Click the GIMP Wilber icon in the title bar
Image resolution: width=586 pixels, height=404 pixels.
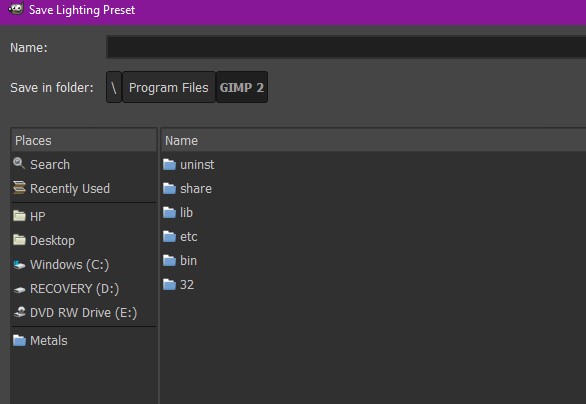pos(16,9)
